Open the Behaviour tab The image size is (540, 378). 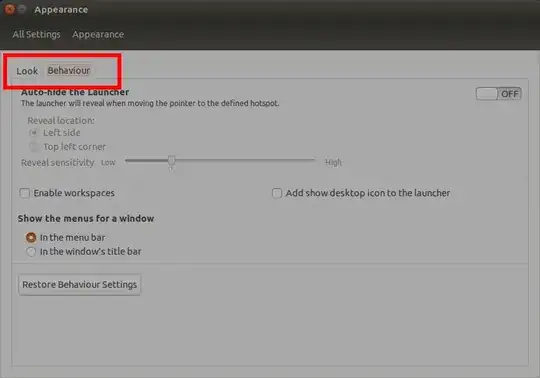coord(69,71)
